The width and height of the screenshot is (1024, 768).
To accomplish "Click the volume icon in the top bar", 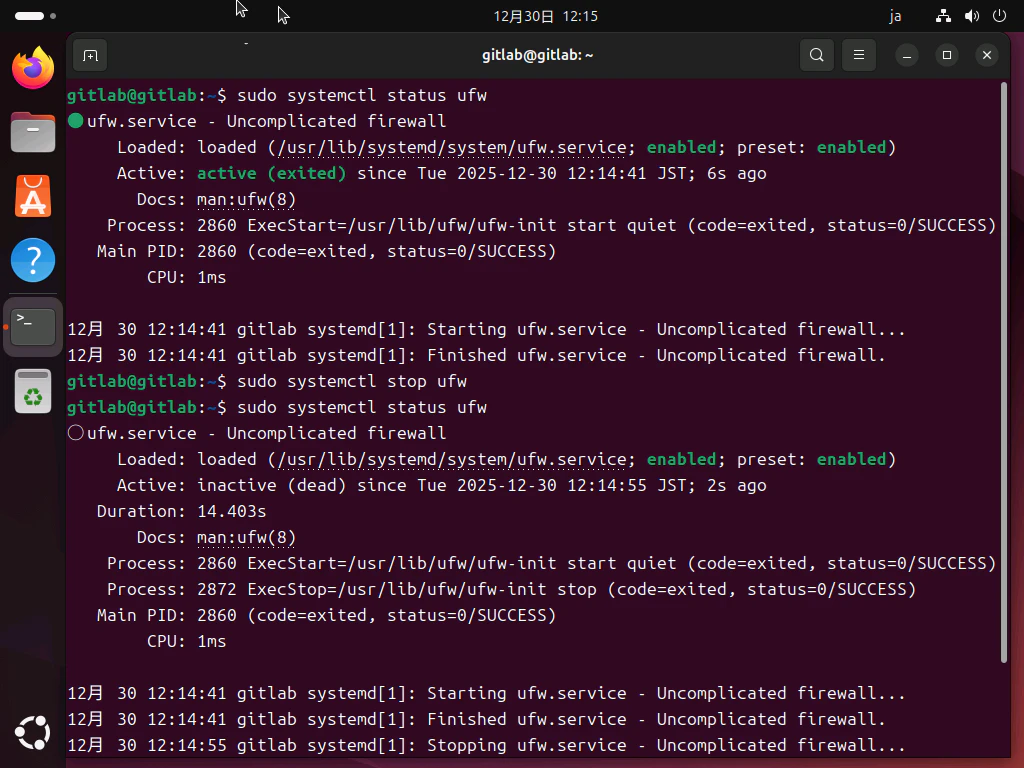I will pos(972,15).
